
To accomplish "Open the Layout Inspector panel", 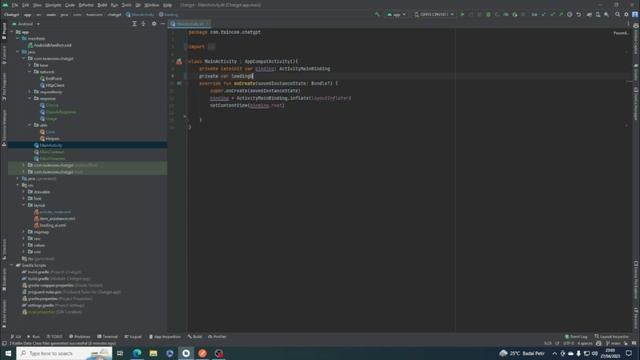I will point(612,337).
